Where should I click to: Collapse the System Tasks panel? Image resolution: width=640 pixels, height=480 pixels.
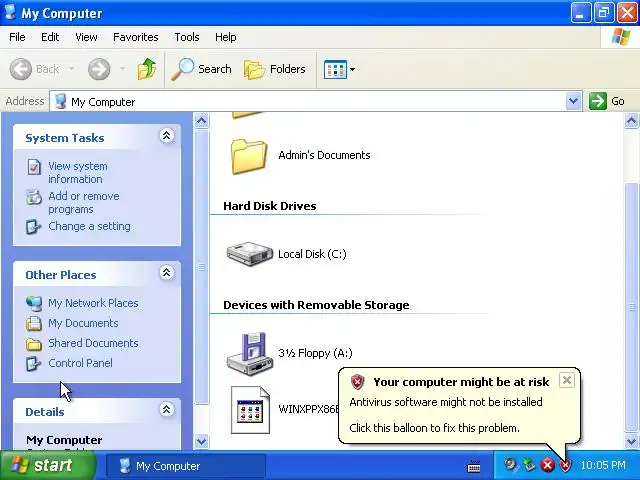click(167, 136)
